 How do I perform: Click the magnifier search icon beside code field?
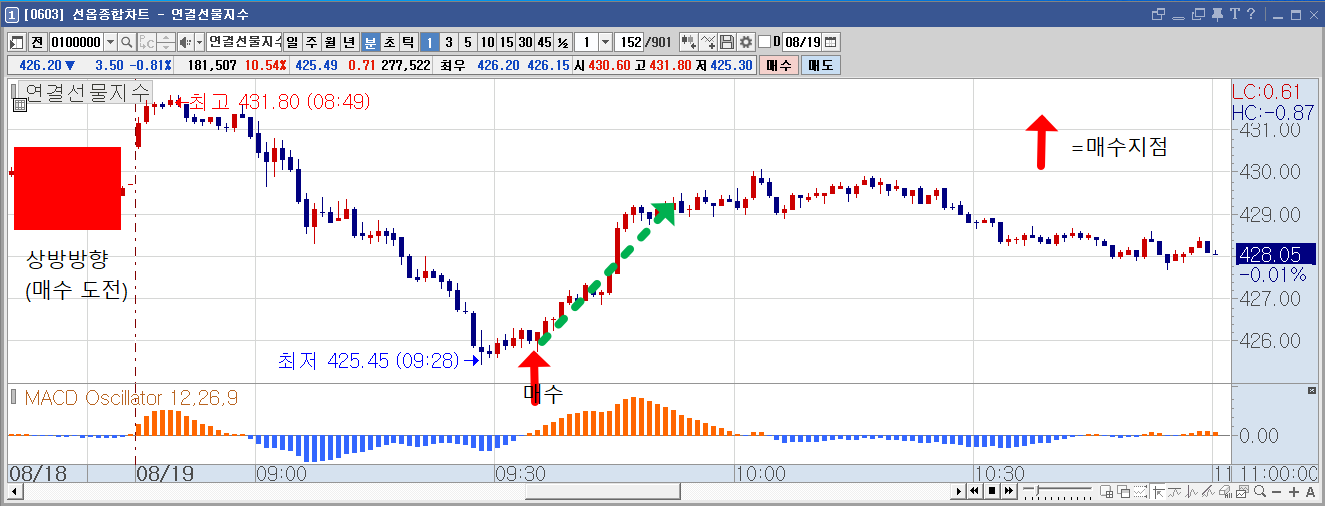point(127,42)
